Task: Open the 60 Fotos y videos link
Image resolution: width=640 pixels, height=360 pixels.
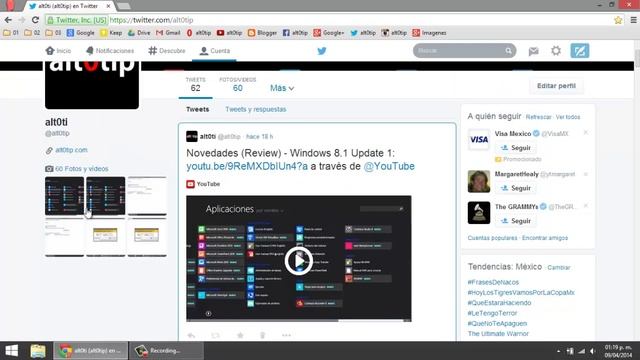Action: [x=82, y=169]
